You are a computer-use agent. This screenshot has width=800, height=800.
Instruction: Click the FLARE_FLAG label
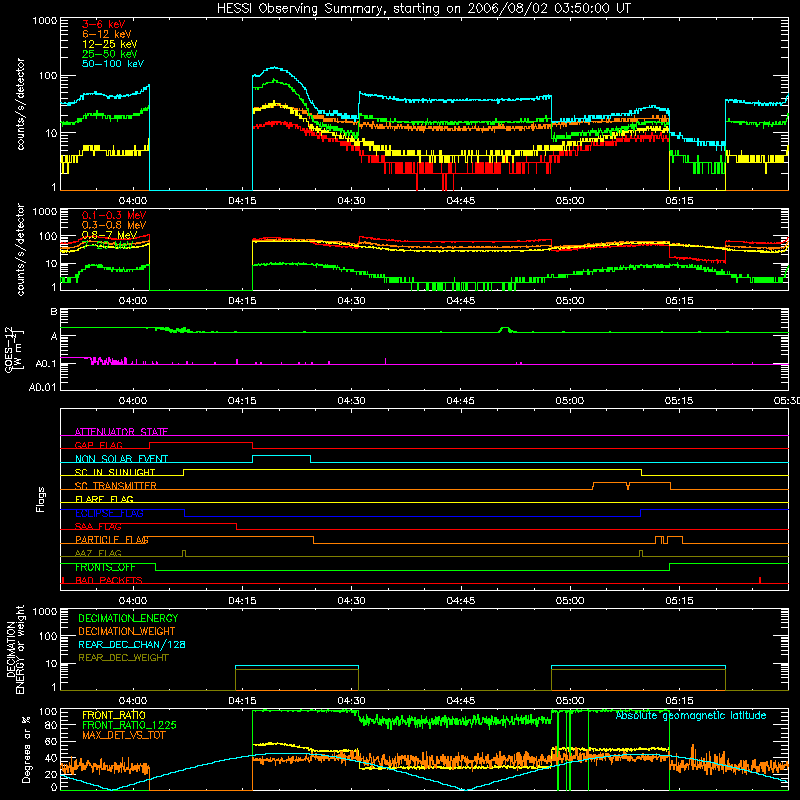(104, 499)
